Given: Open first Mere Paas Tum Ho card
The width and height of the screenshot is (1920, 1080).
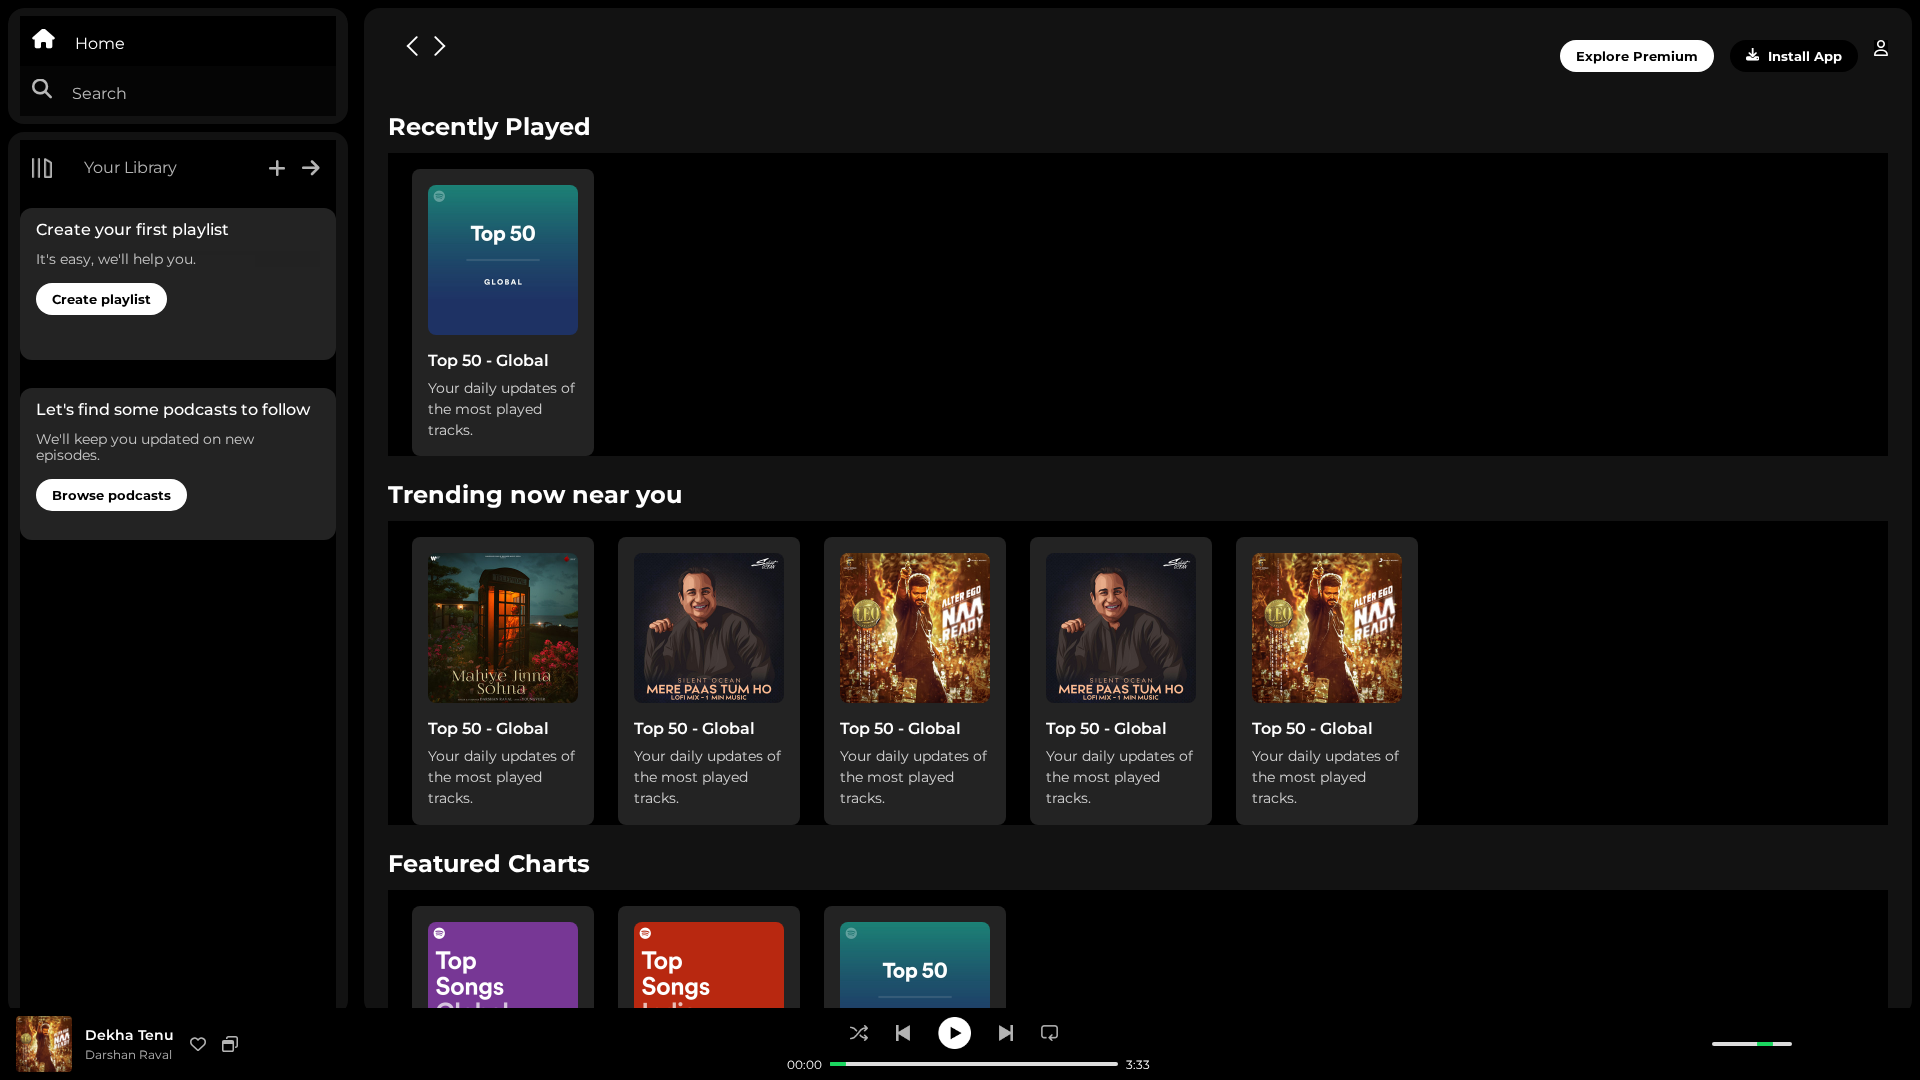Looking at the screenshot, I should click(x=709, y=681).
